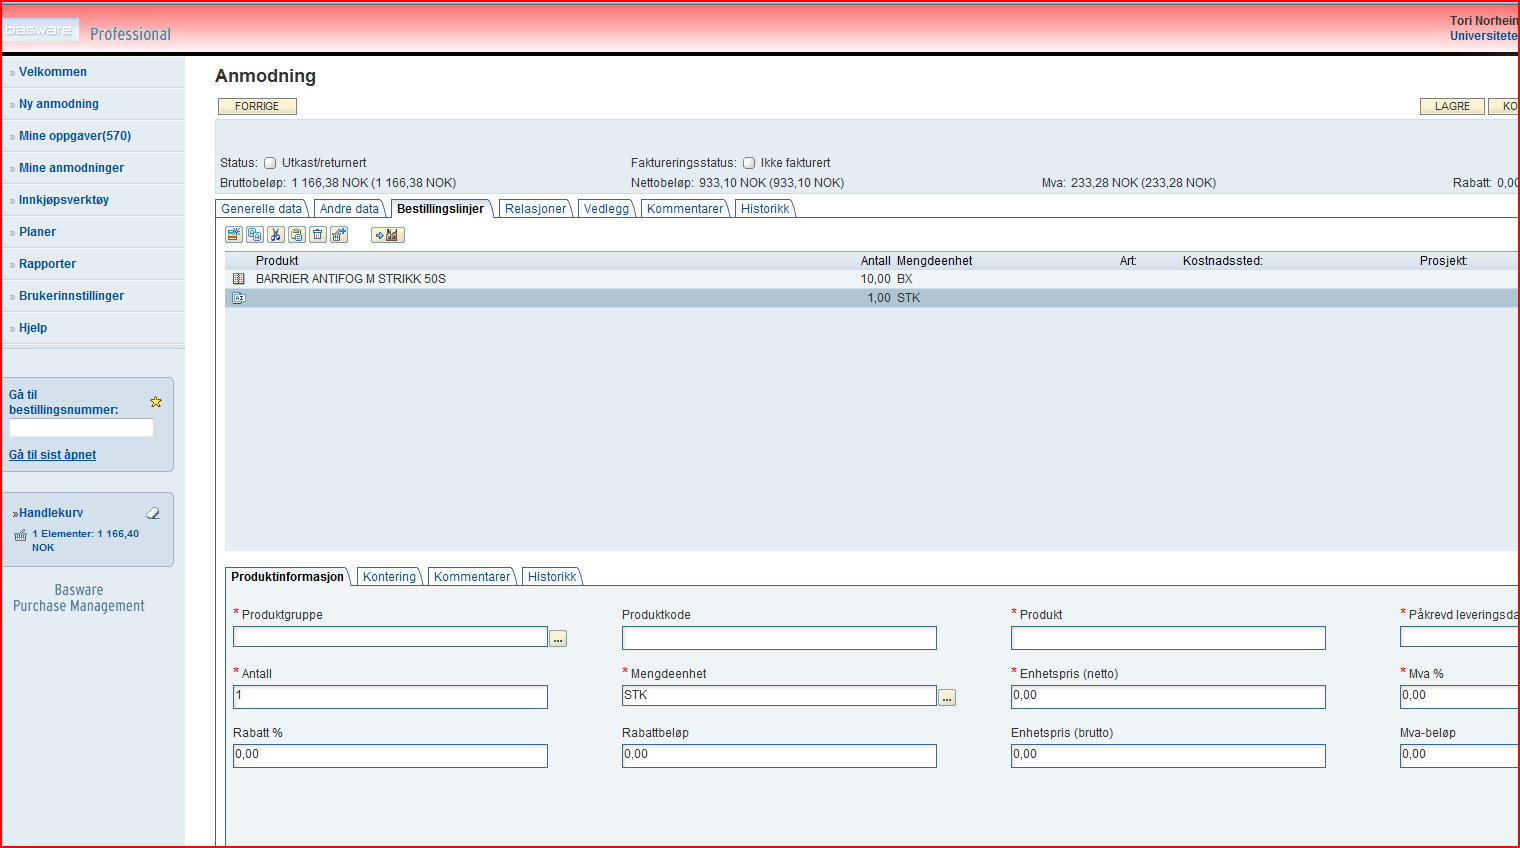Toggle the Ikke fakturert checkbox
The height and width of the screenshot is (848, 1520).
(x=749, y=163)
